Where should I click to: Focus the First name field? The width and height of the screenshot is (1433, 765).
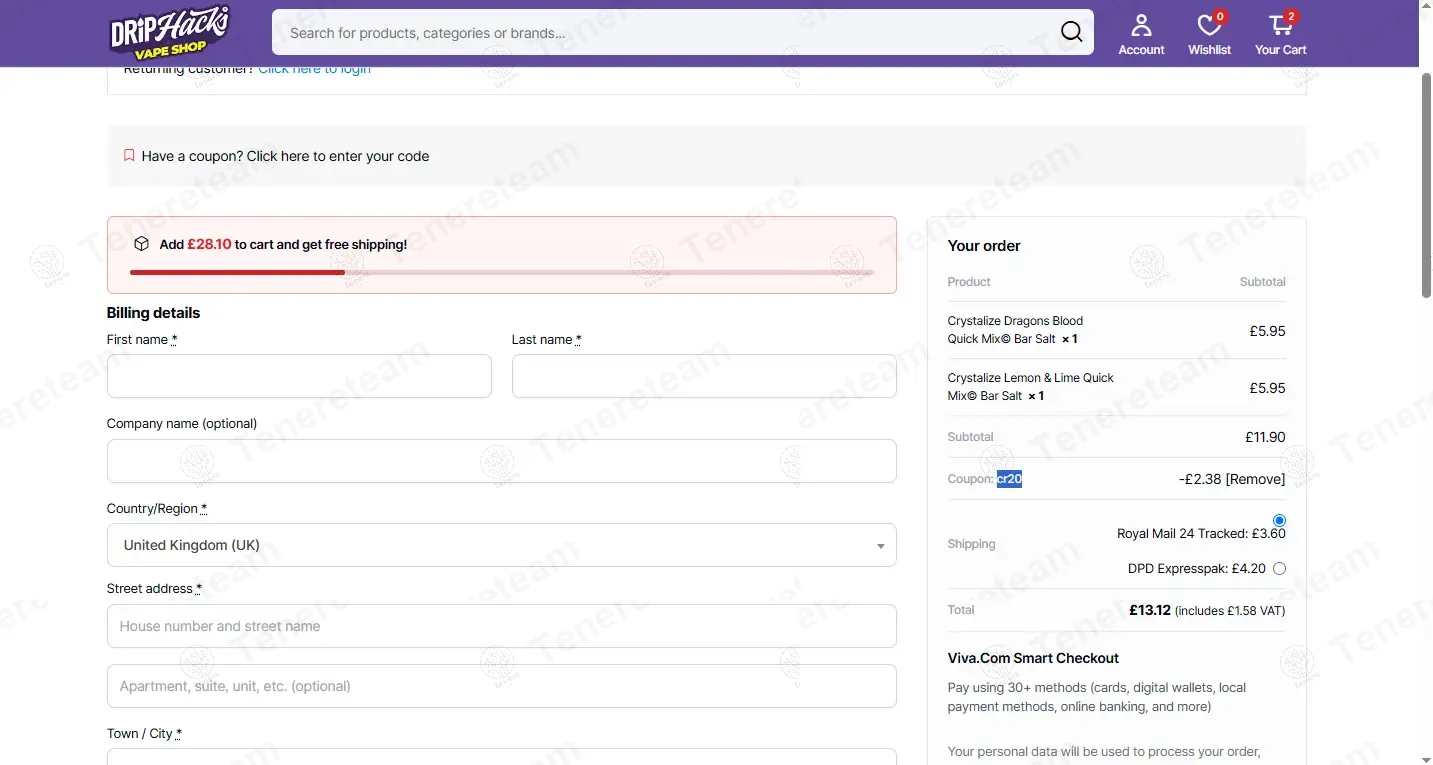pos(299,377)
